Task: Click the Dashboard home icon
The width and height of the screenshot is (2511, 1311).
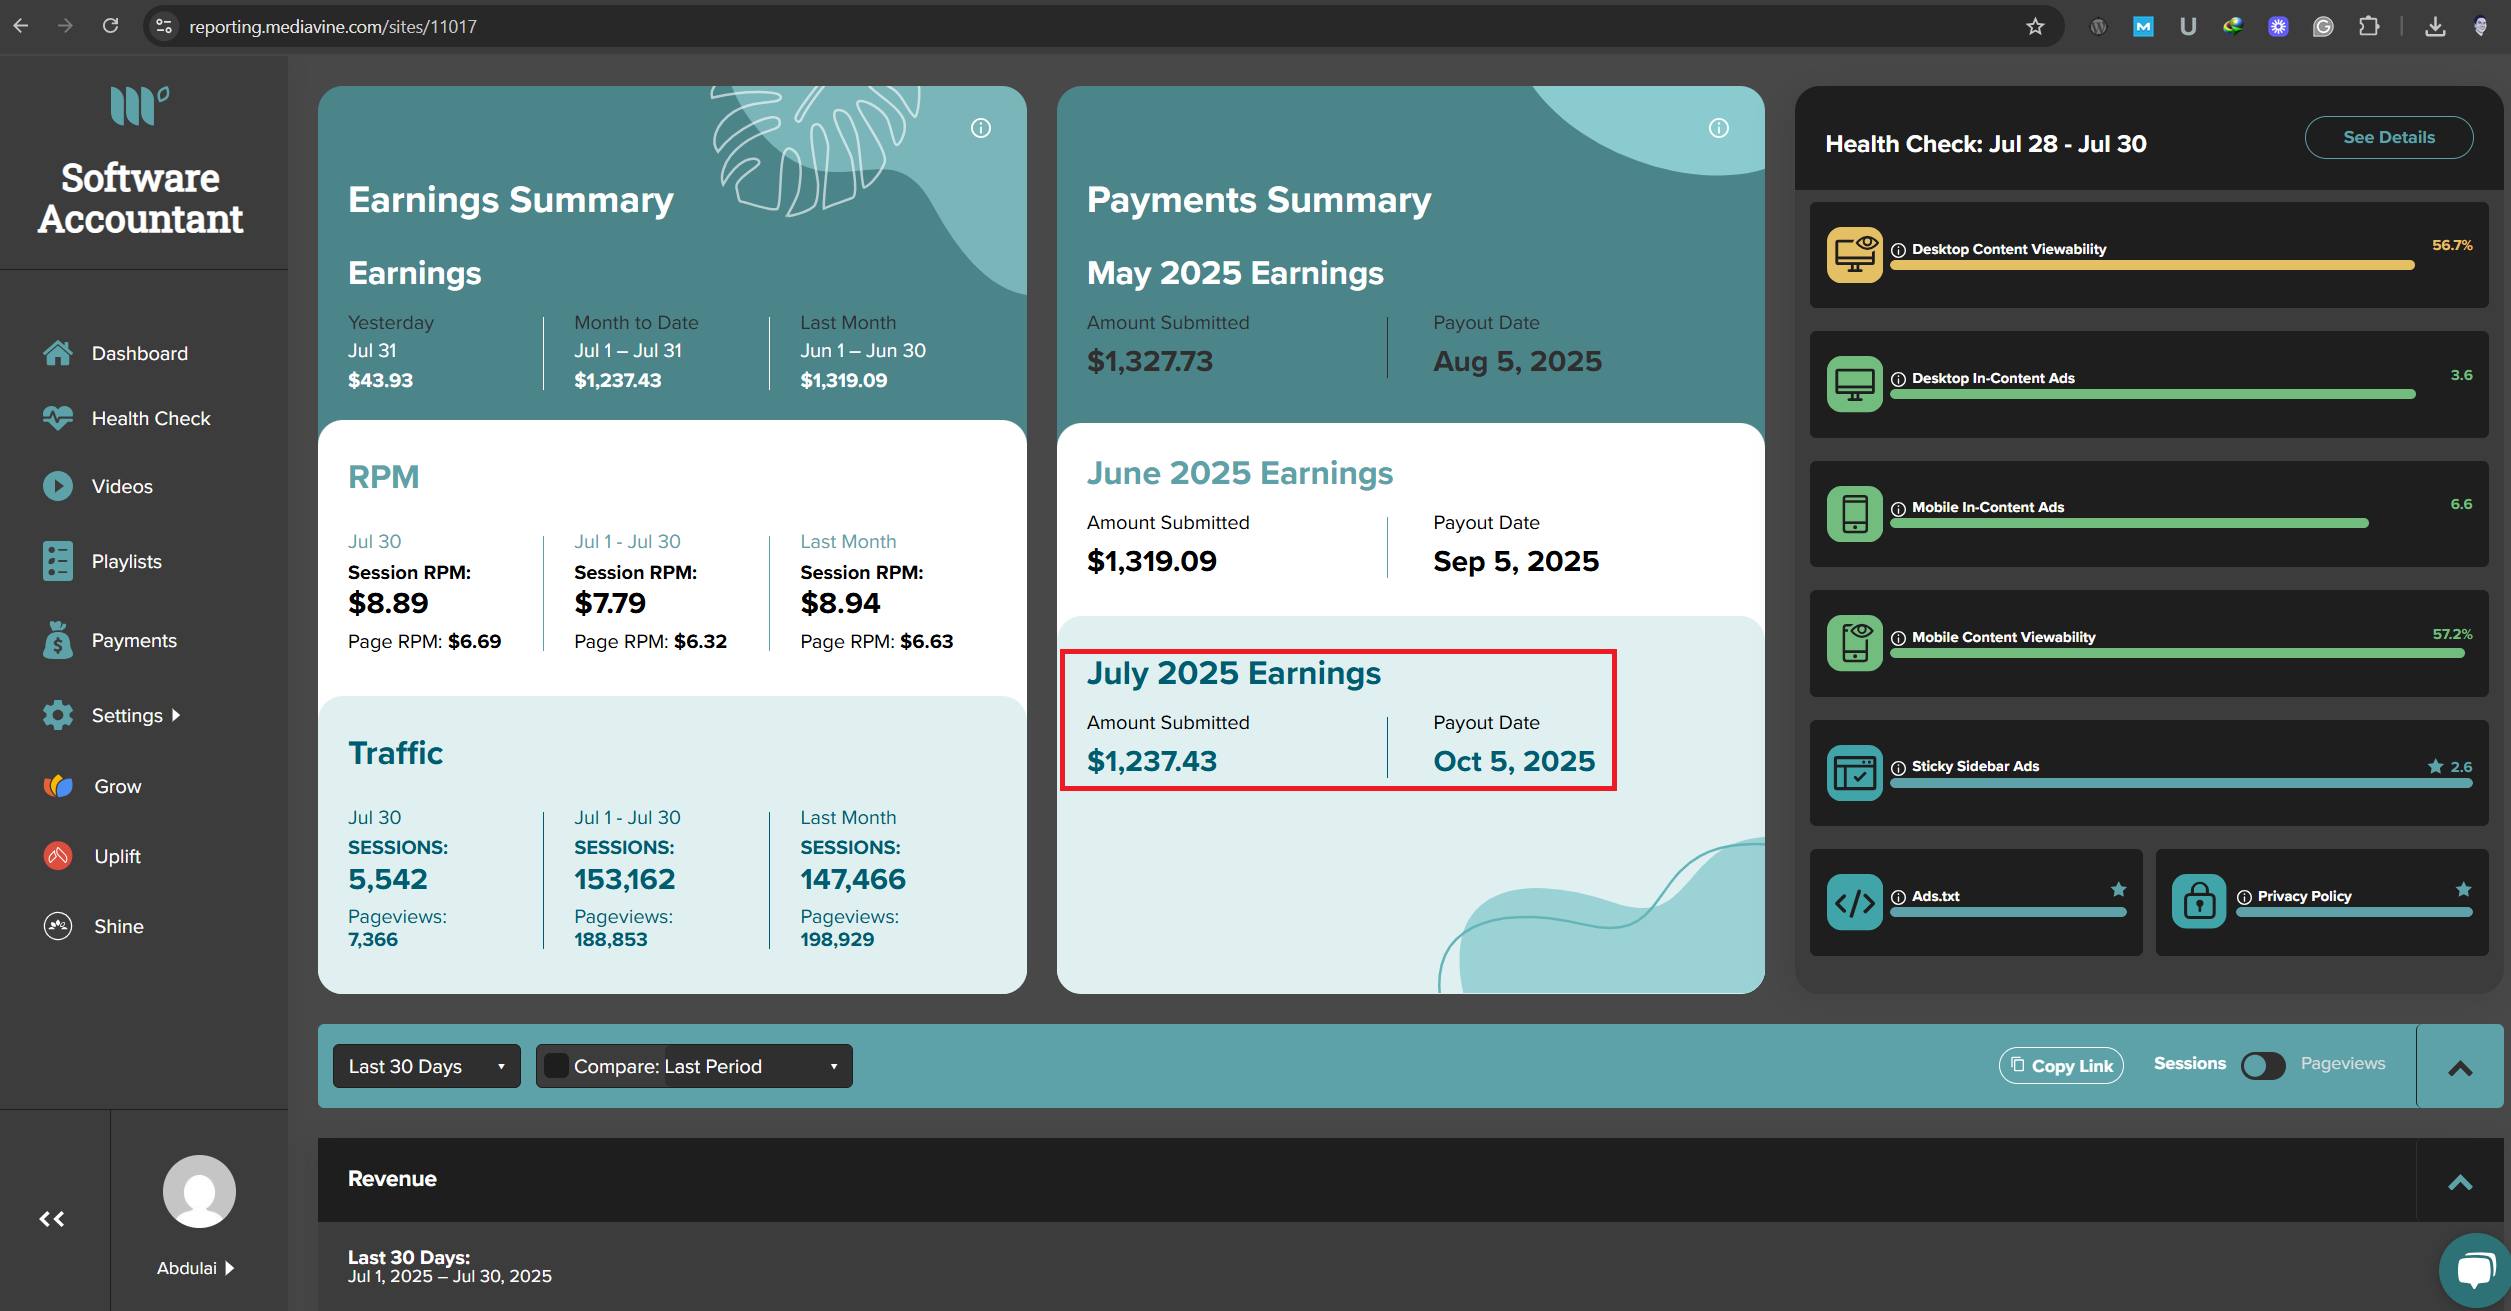Action: [x=58, y=353]
